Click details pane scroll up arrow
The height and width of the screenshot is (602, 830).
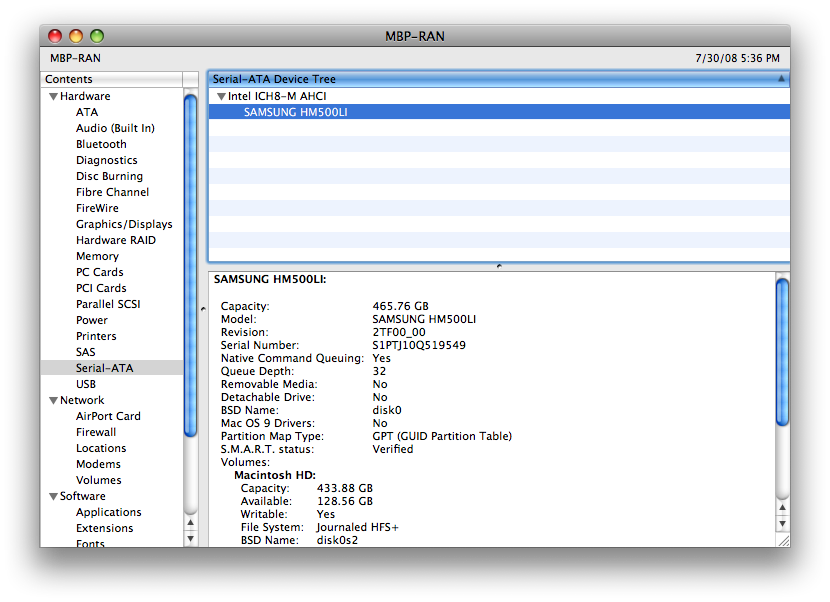pyautogui.click(x=782, y=508)
